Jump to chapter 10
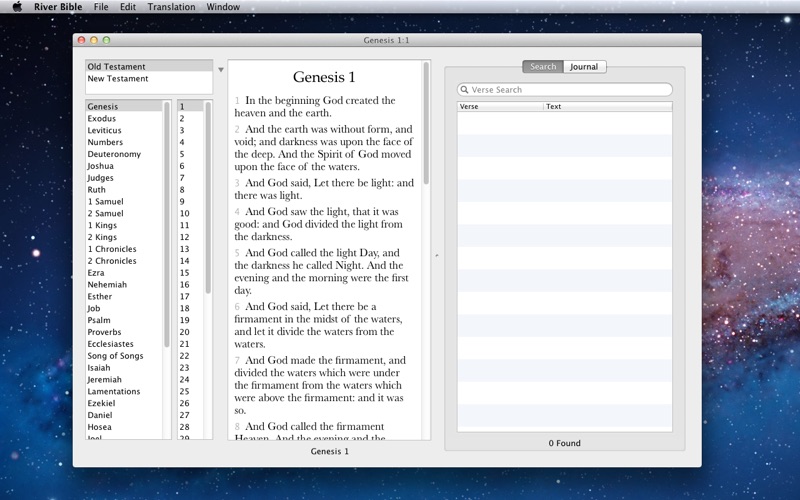The image size is (800, 500). (184, 213)
